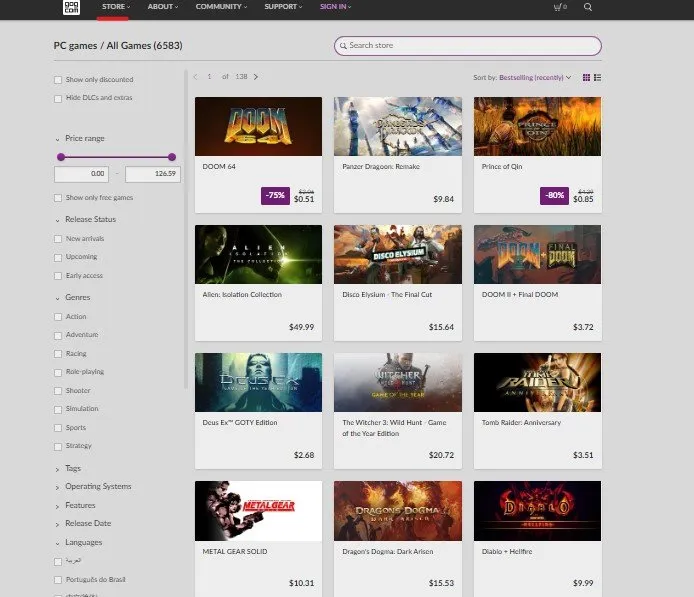This screenshot has height=597, width=694.
Task: Open Diablo + Hellfire title link
Action: pyautogui.click(x=507, y=551)
